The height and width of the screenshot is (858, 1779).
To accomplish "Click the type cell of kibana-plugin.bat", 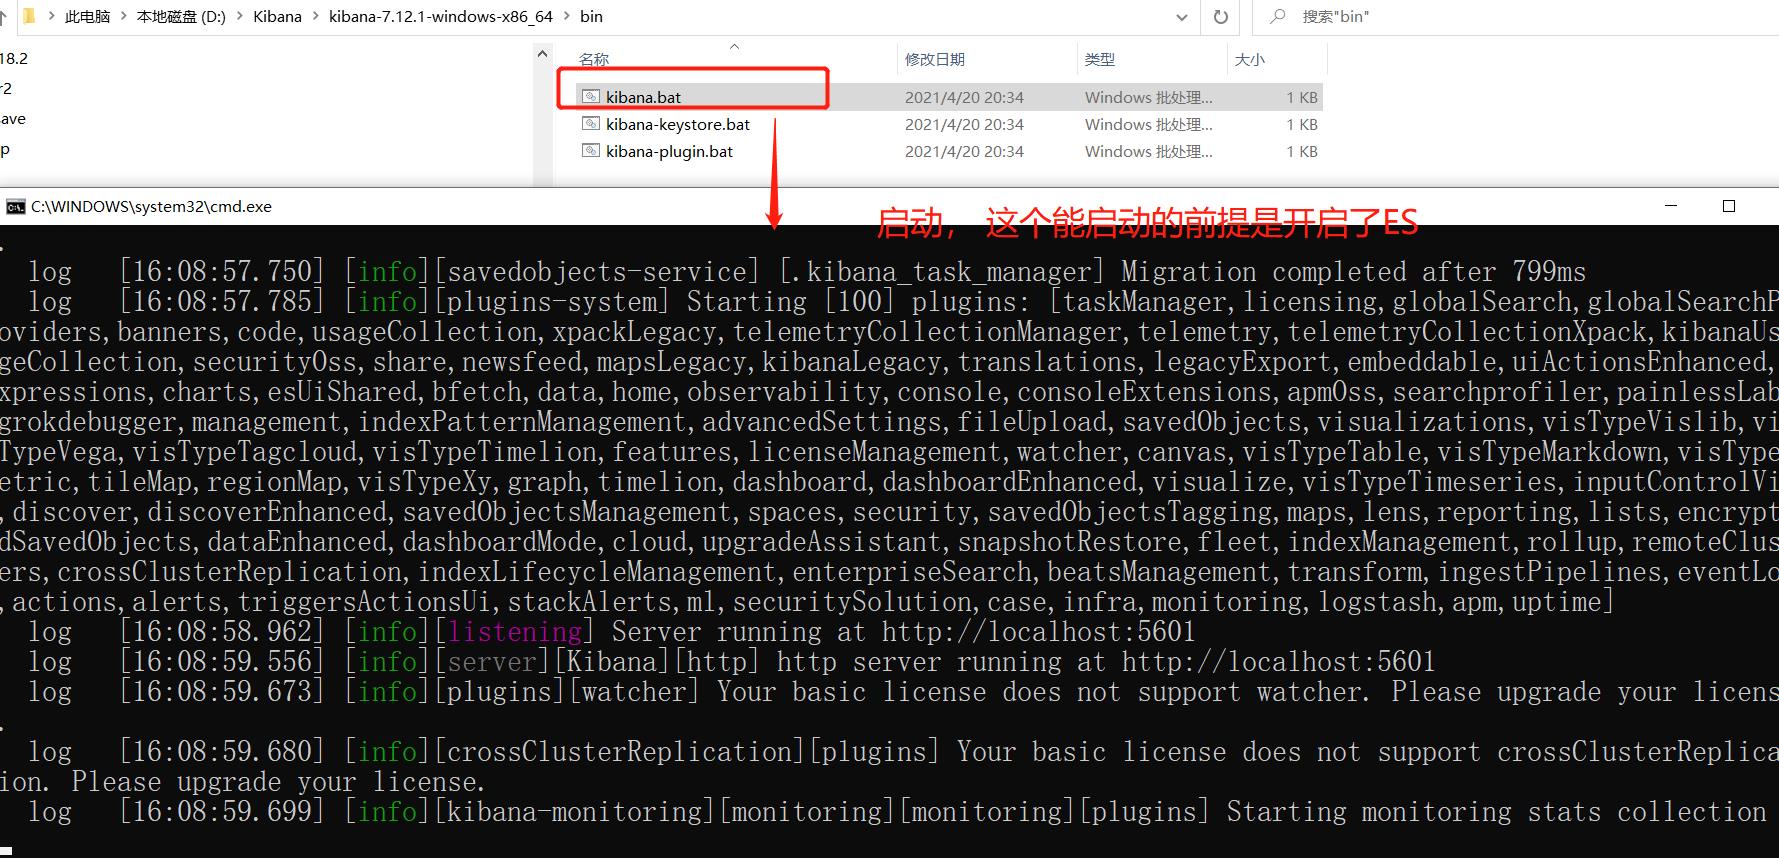I will [1148, 151].
